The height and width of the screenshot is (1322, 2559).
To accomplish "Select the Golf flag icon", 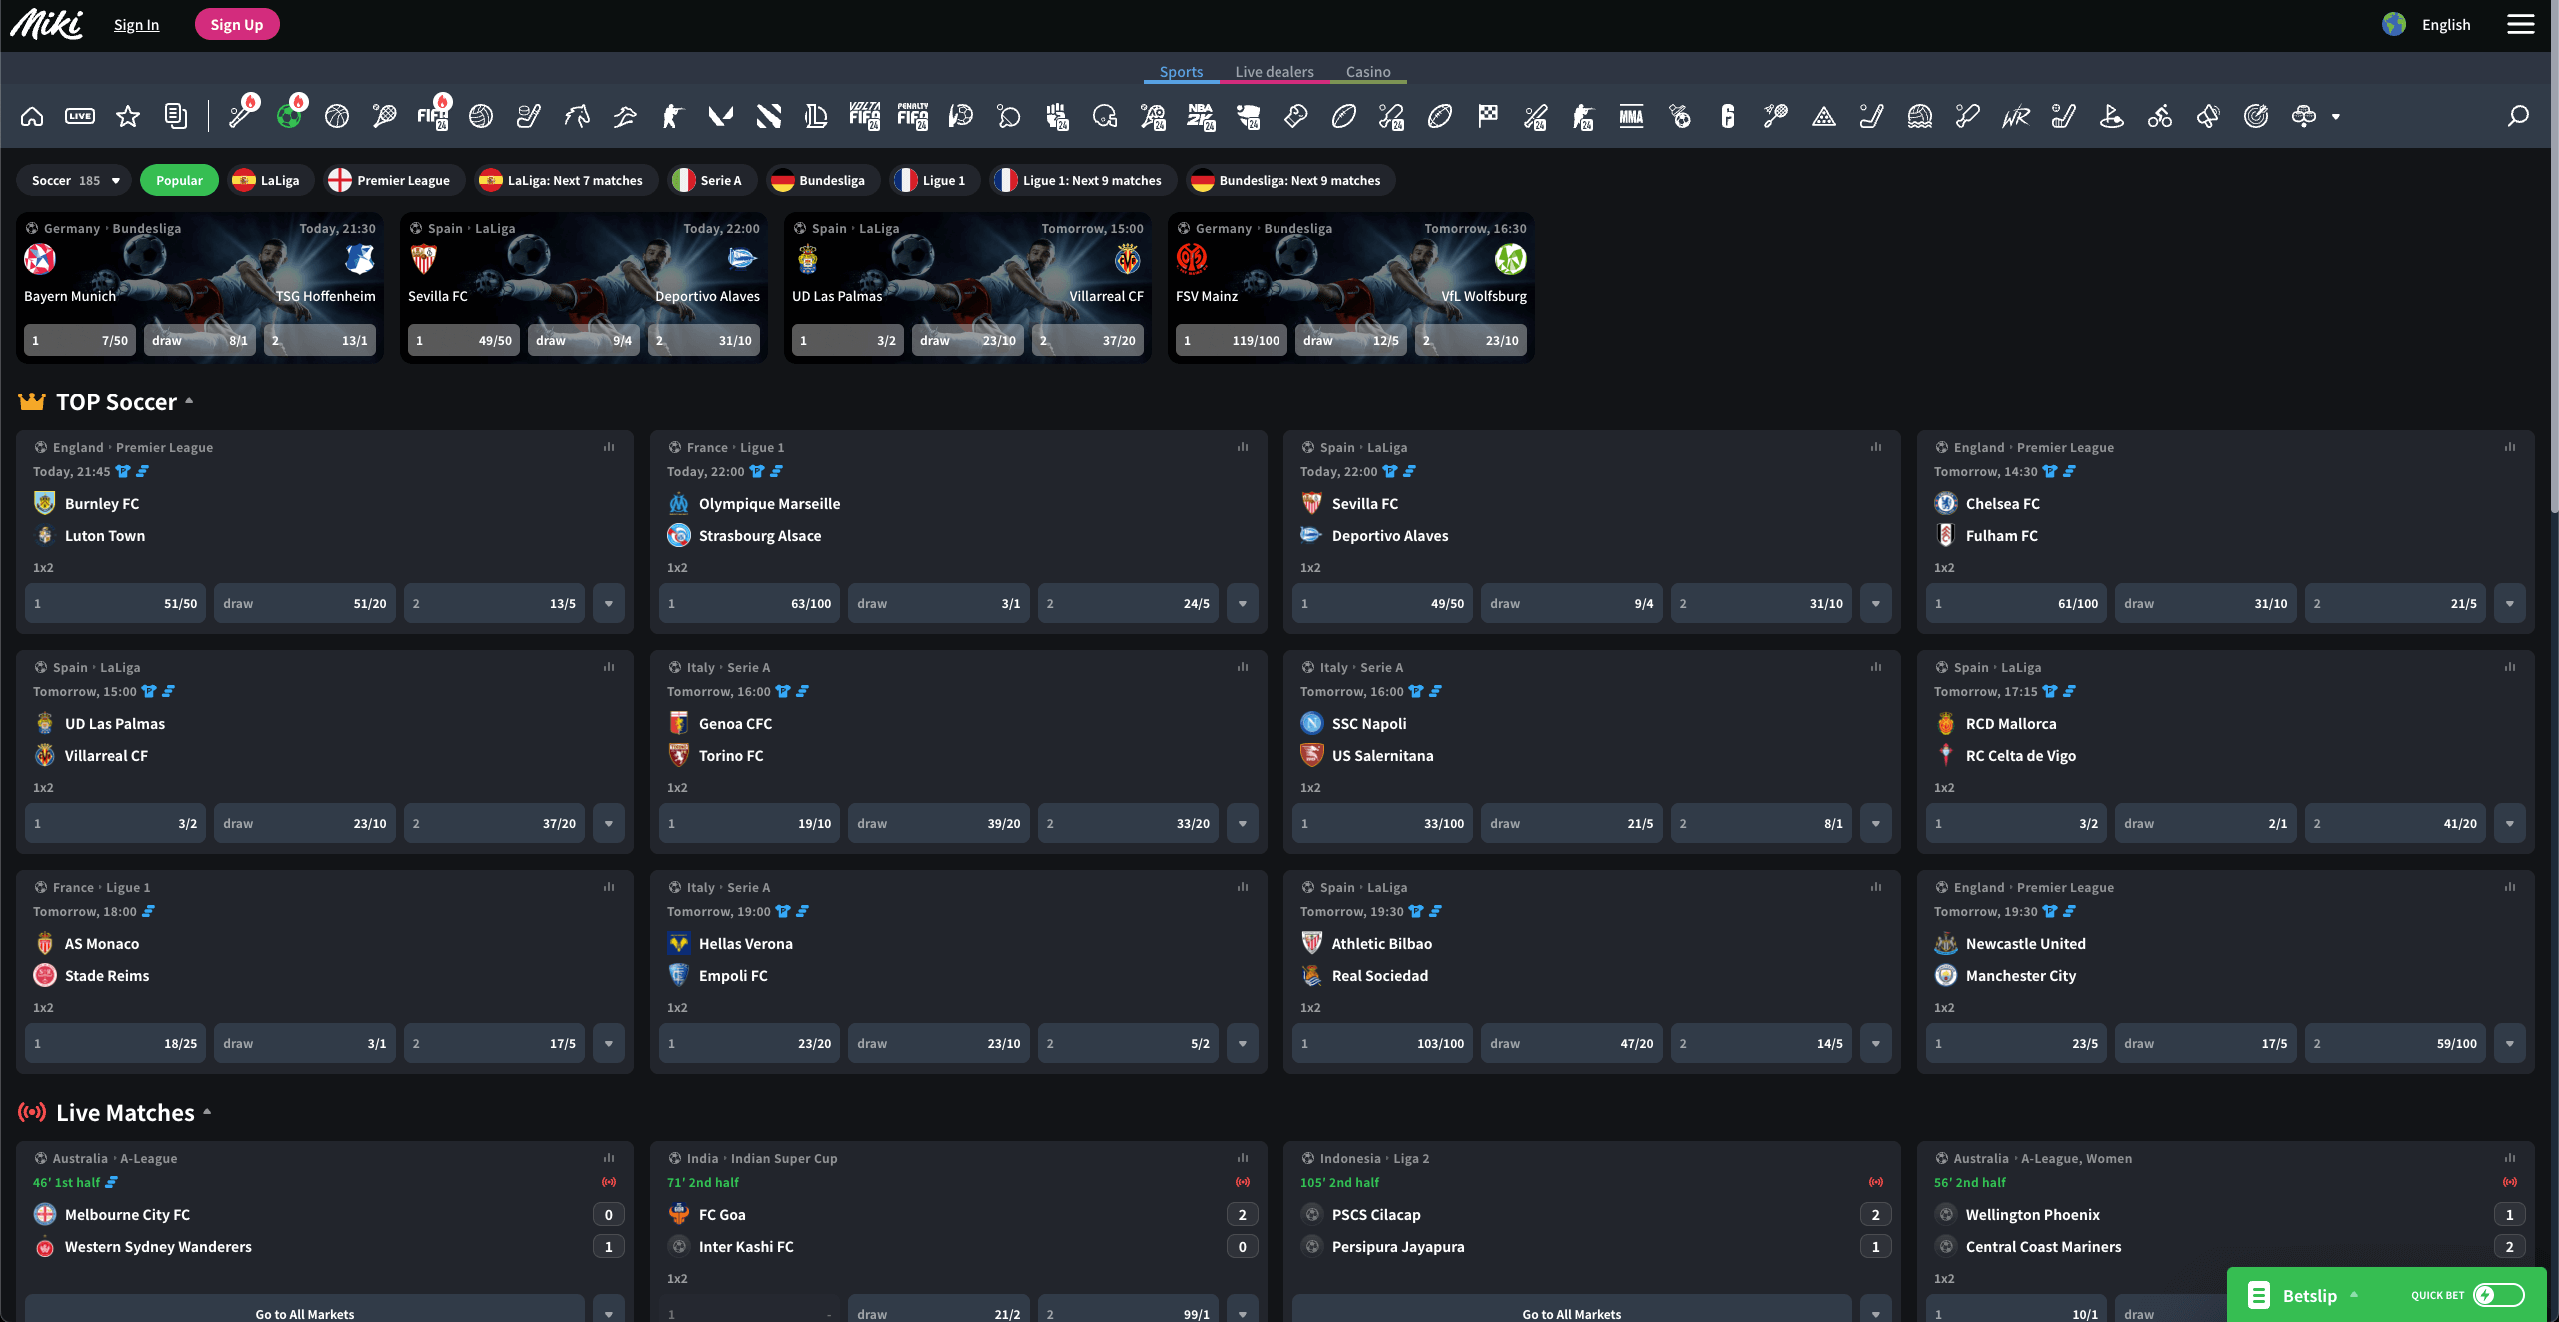I will click(2112, 117).
